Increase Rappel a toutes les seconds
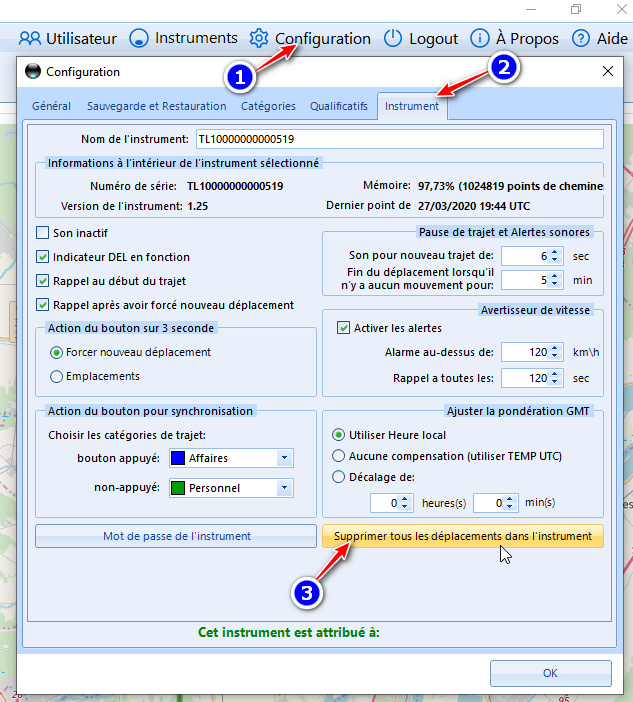The width and height of the screenshot is (633, 702). click(555, 374)
